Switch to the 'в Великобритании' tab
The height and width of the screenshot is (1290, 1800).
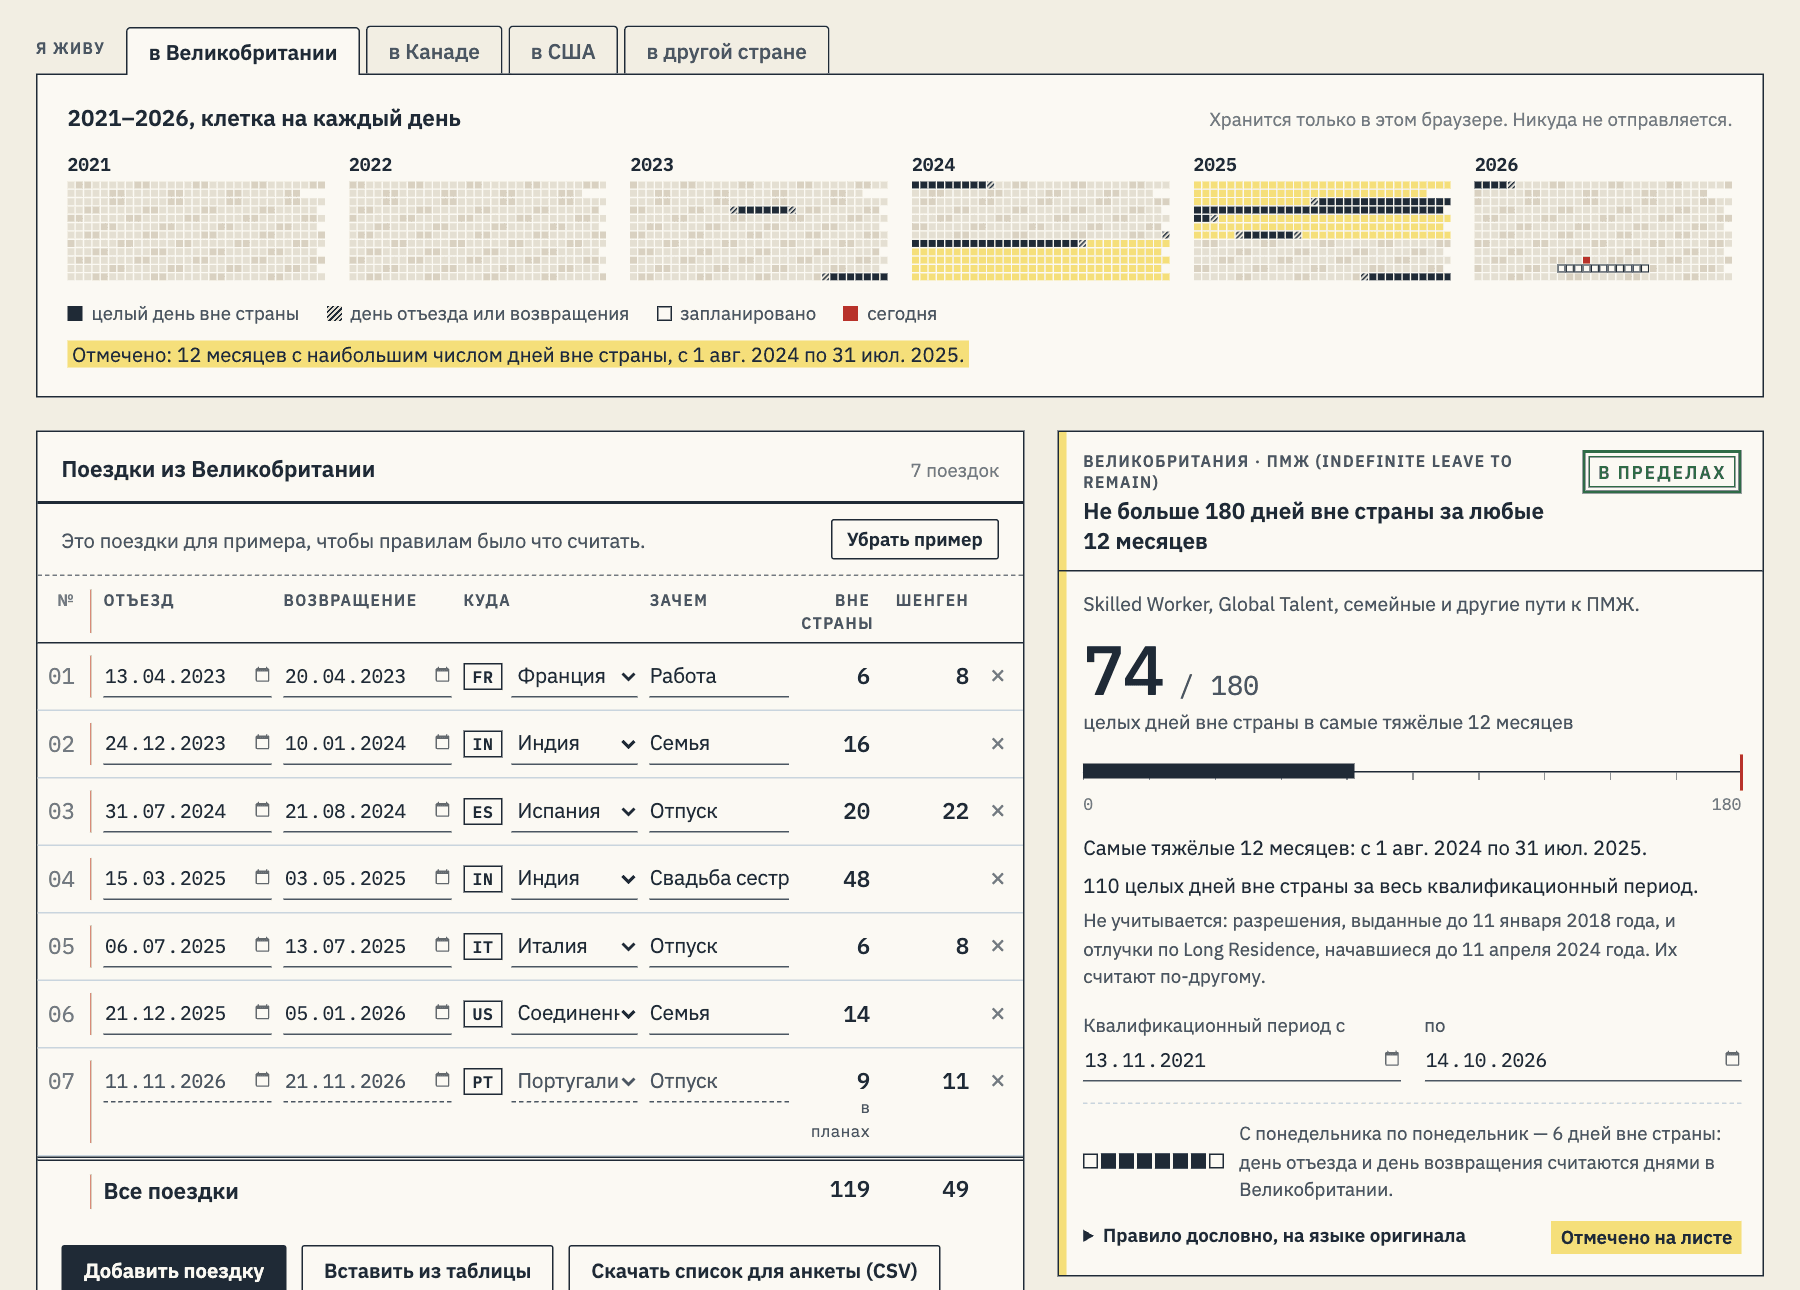click(x=243, y=52)
